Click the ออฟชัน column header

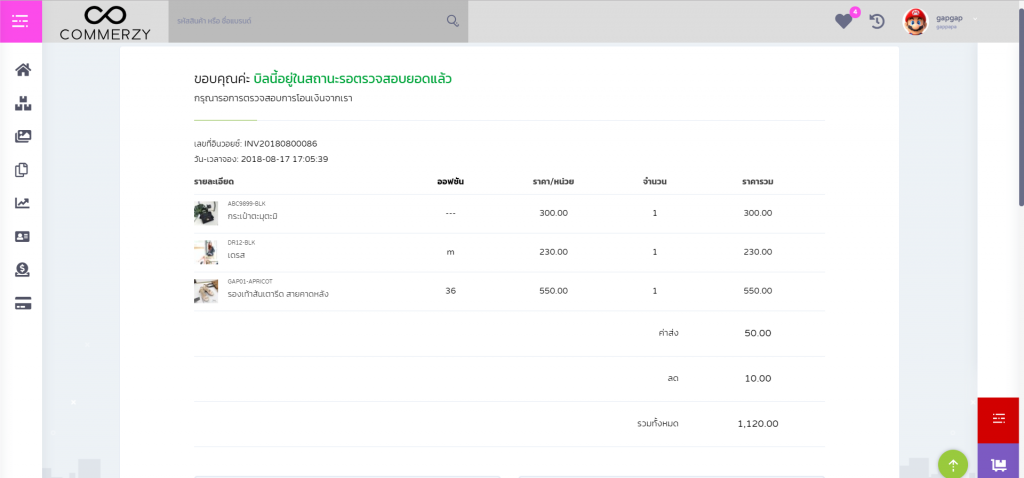coord(450,181)
